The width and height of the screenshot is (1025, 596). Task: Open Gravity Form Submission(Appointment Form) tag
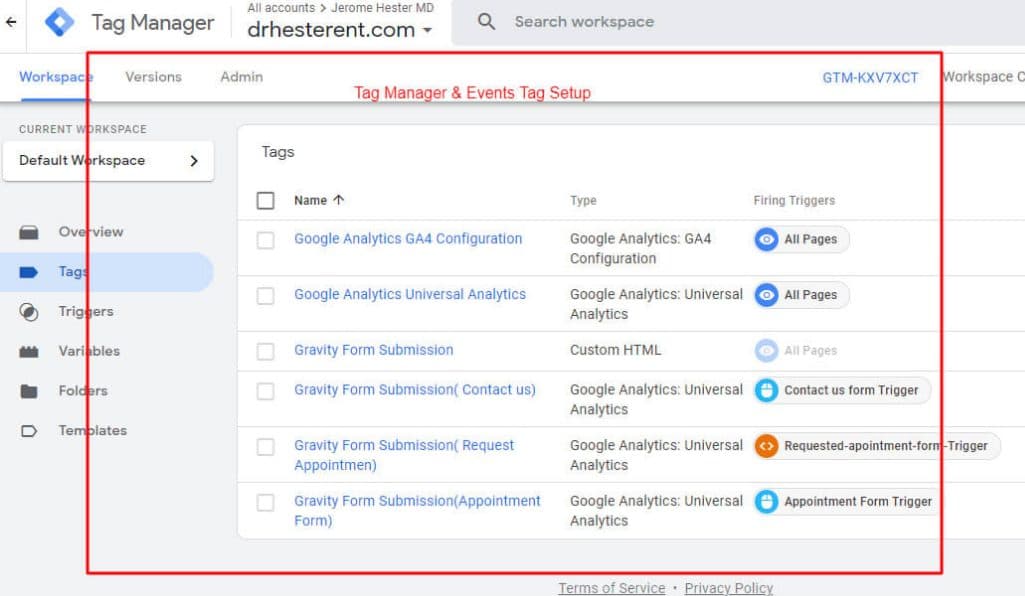[x=417, y=510]
